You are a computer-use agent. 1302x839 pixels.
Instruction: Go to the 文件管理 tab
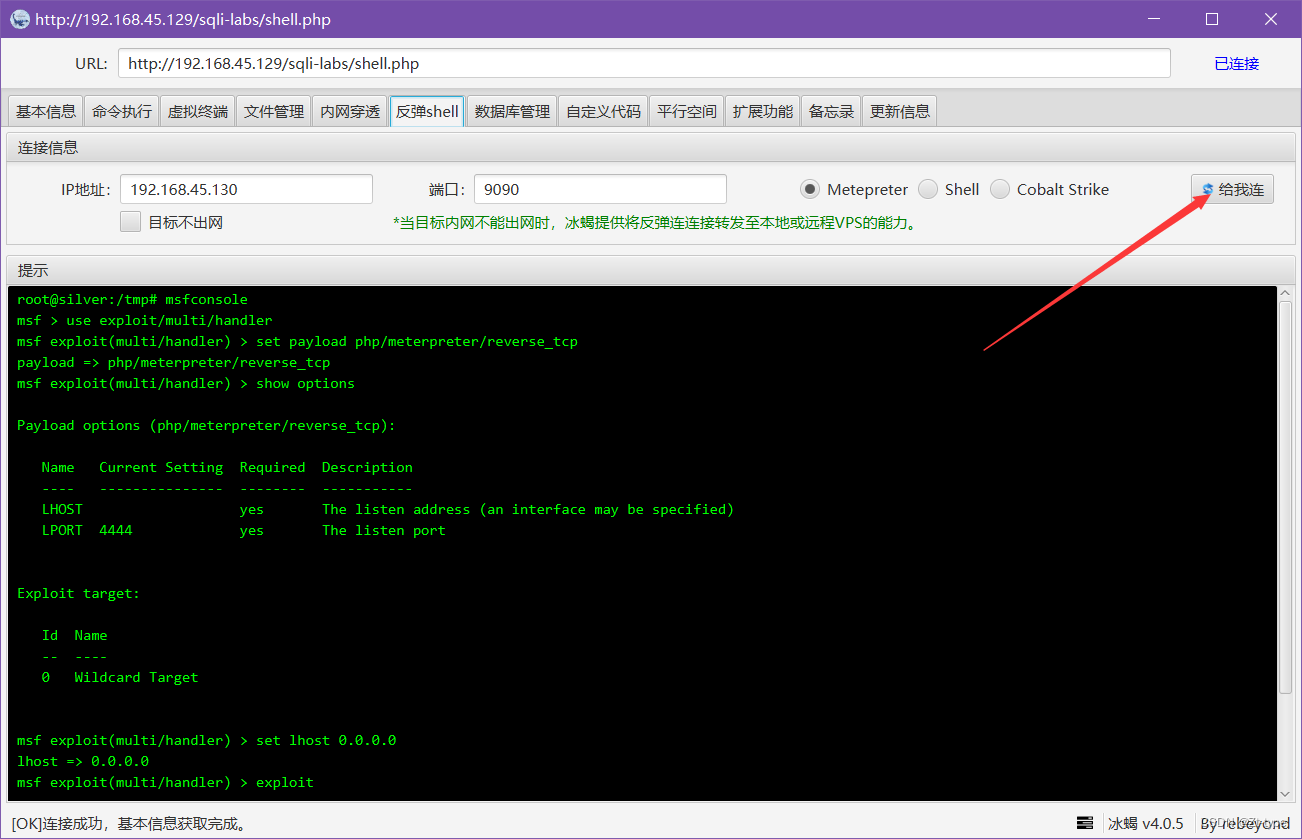[274, 111]
